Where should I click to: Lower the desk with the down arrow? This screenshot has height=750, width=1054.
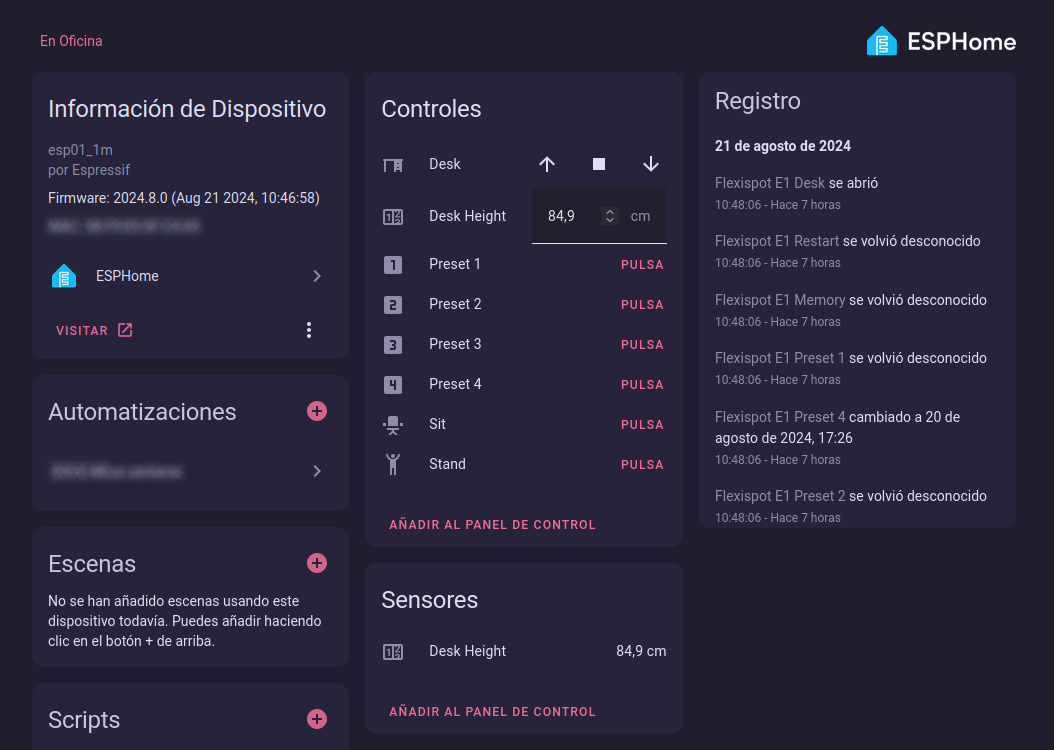tap(651, 164)
